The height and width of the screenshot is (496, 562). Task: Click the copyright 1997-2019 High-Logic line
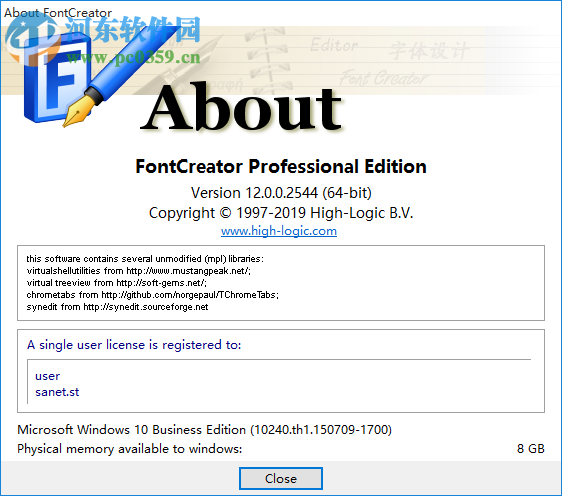[281, 213]
